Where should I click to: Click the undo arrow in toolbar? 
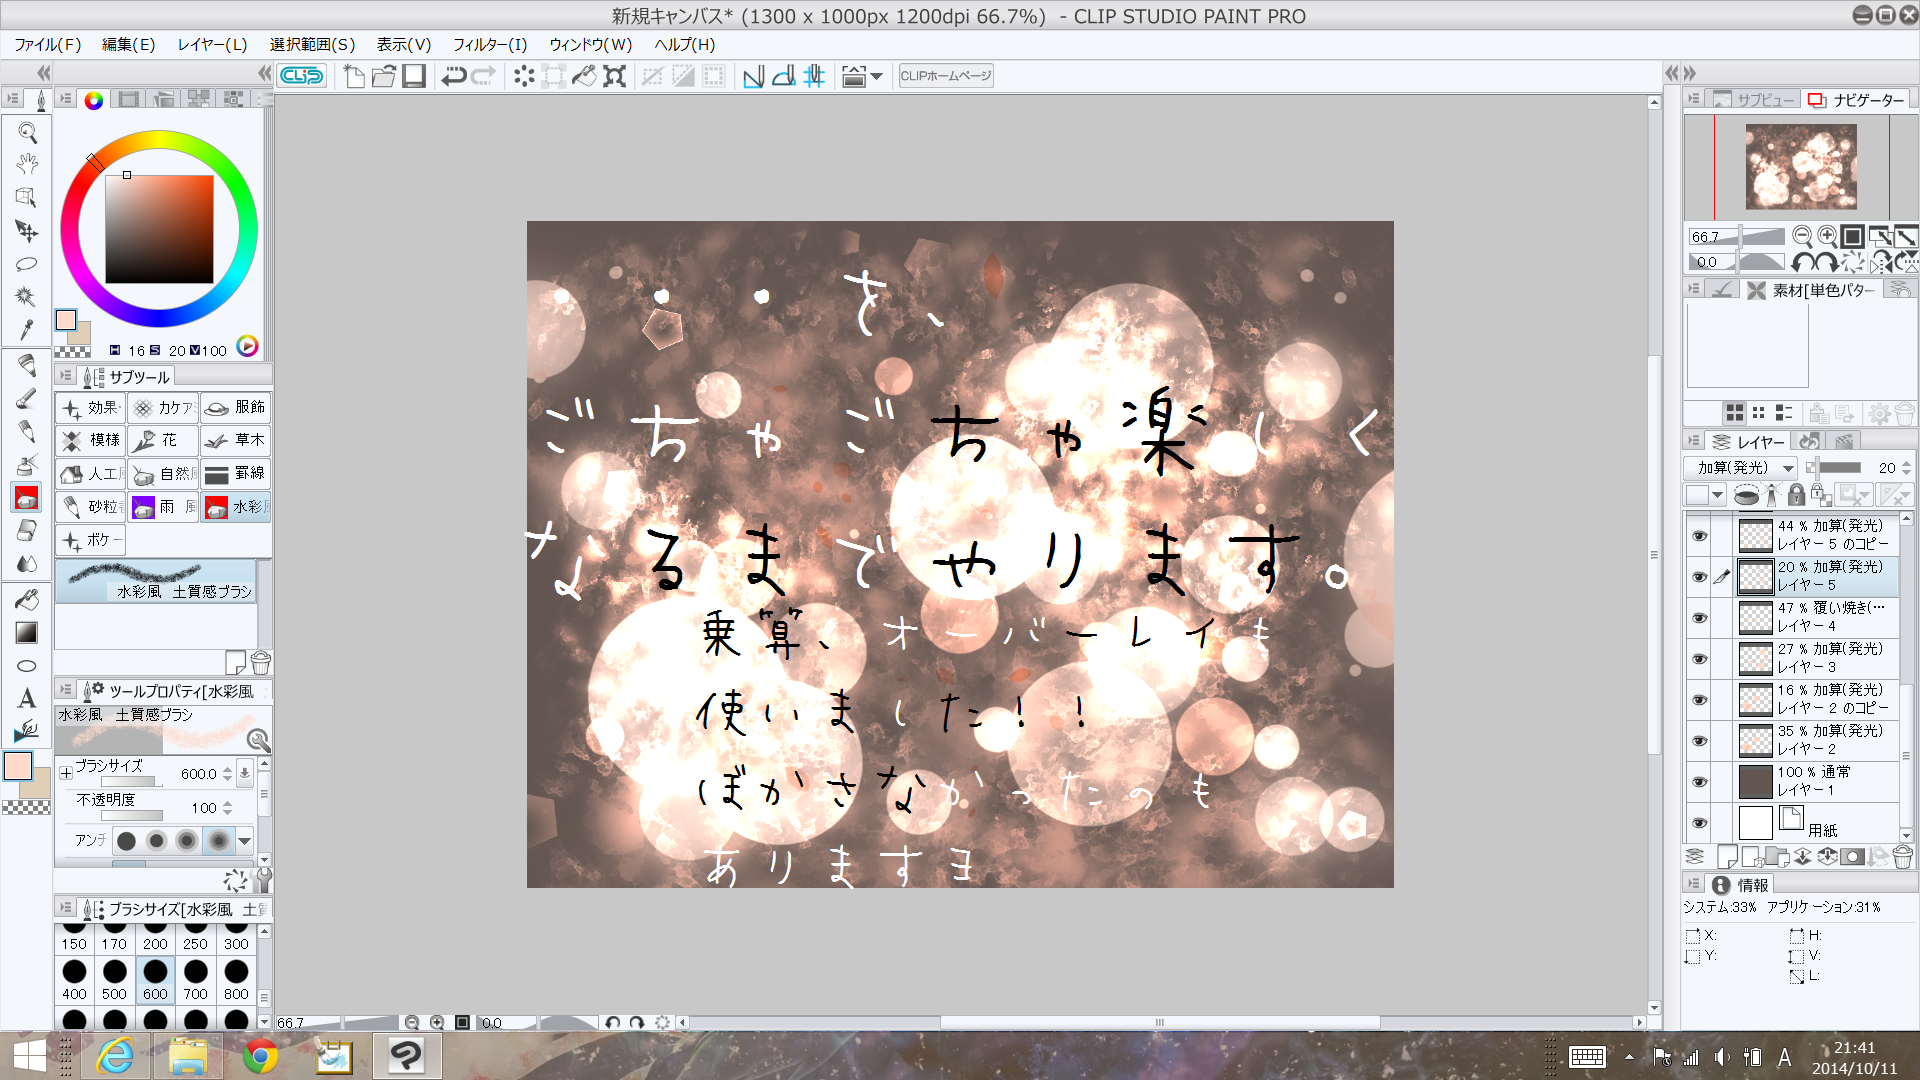coord(454,76)
